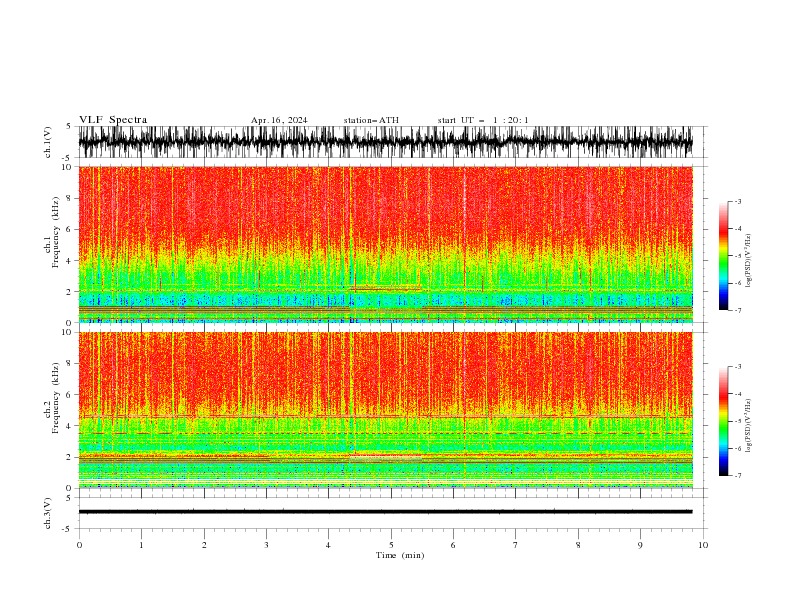This screenshot has width=792, height=612.
Task: Click the 'start UT = 1:20:1' text
Action: pyautogui.click(x=483, y=120)
